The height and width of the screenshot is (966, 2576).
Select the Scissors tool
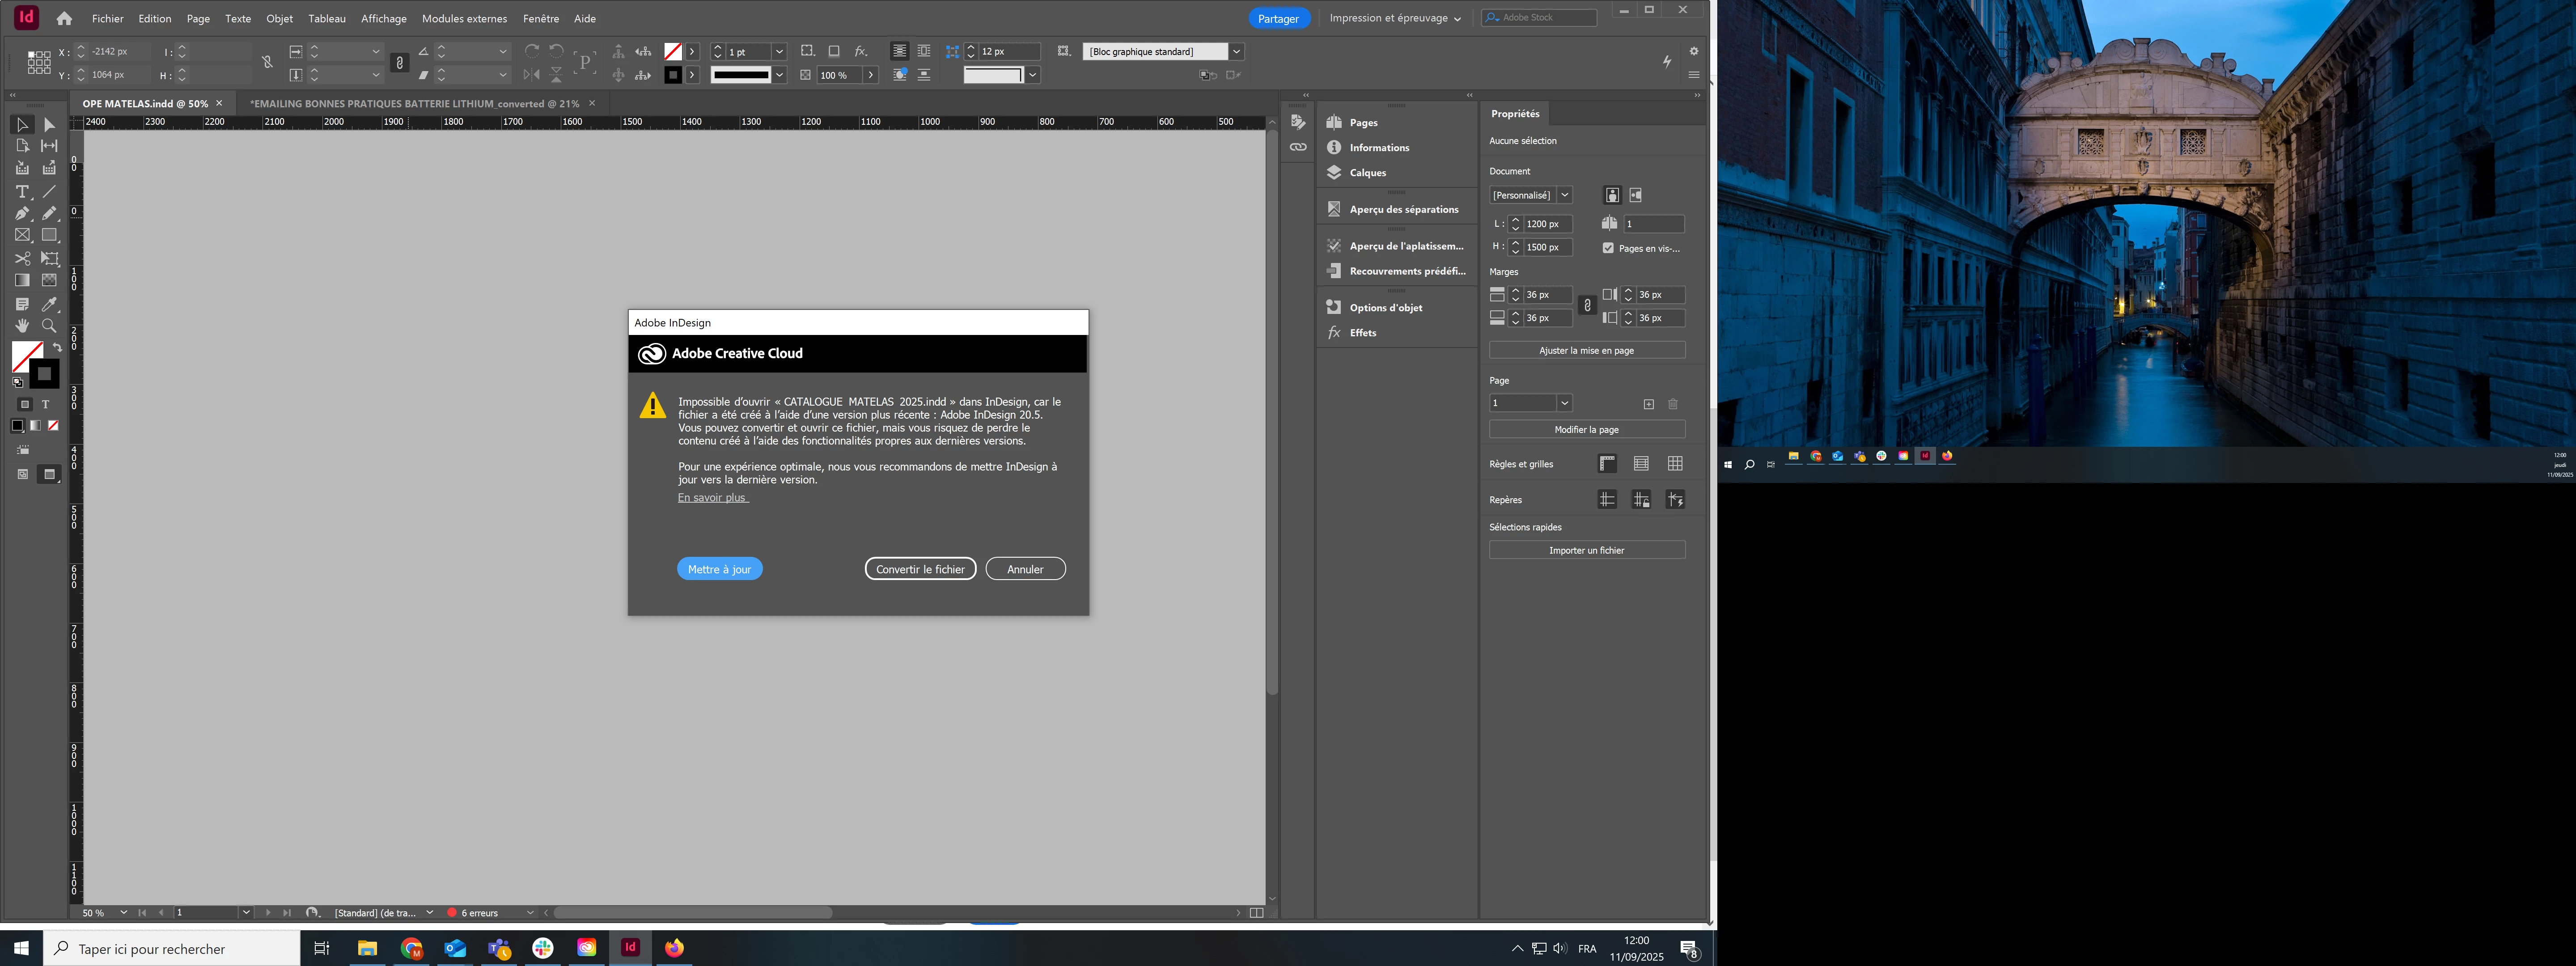(x=22, y=258)
